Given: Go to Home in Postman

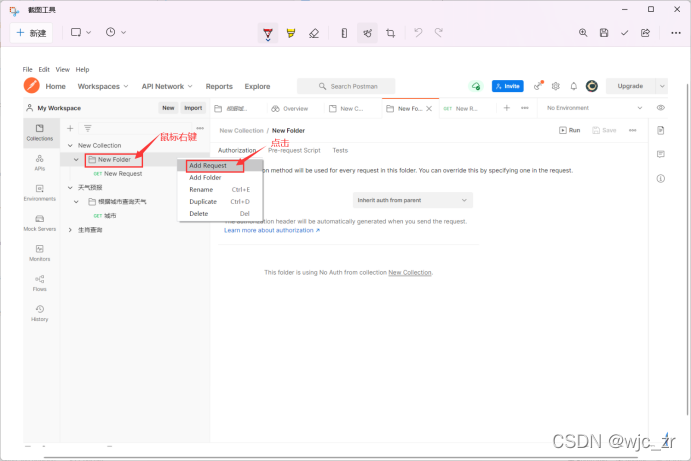Looking at the screenshot, I should pyautogui.click(x=56, y=86).
